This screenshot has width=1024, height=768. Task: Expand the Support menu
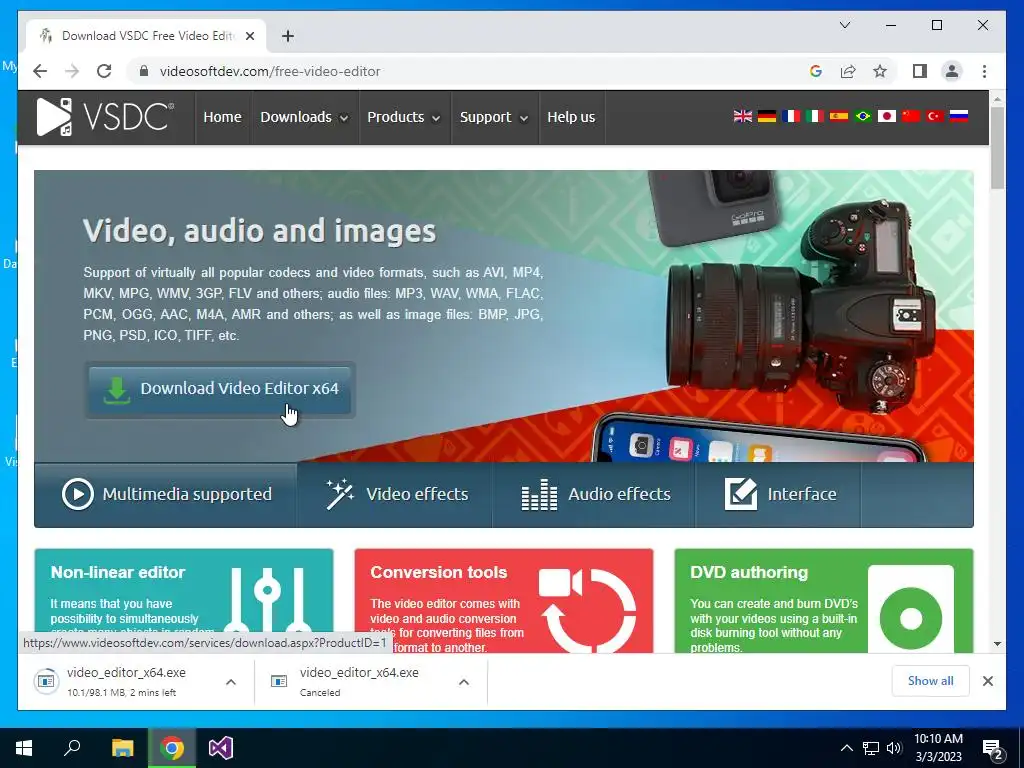coord(494,117)
